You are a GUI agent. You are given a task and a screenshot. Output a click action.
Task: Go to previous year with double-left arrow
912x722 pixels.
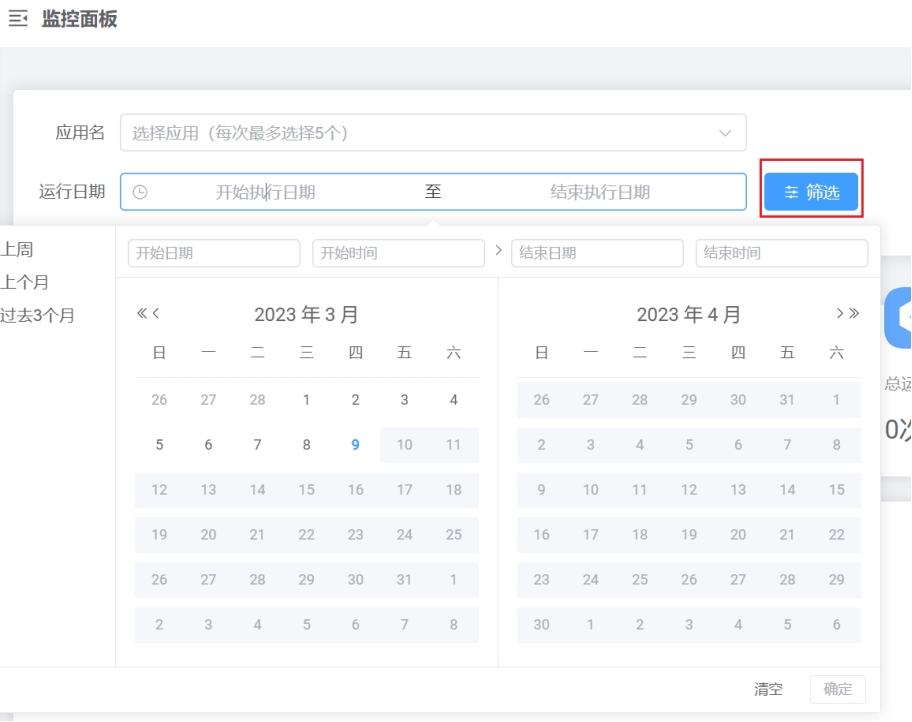141,314
